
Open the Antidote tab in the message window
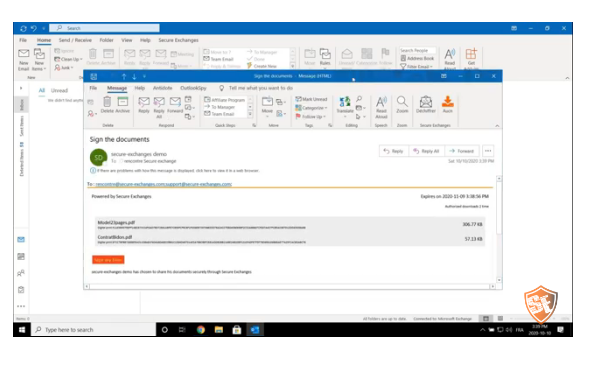coord(162,88)
